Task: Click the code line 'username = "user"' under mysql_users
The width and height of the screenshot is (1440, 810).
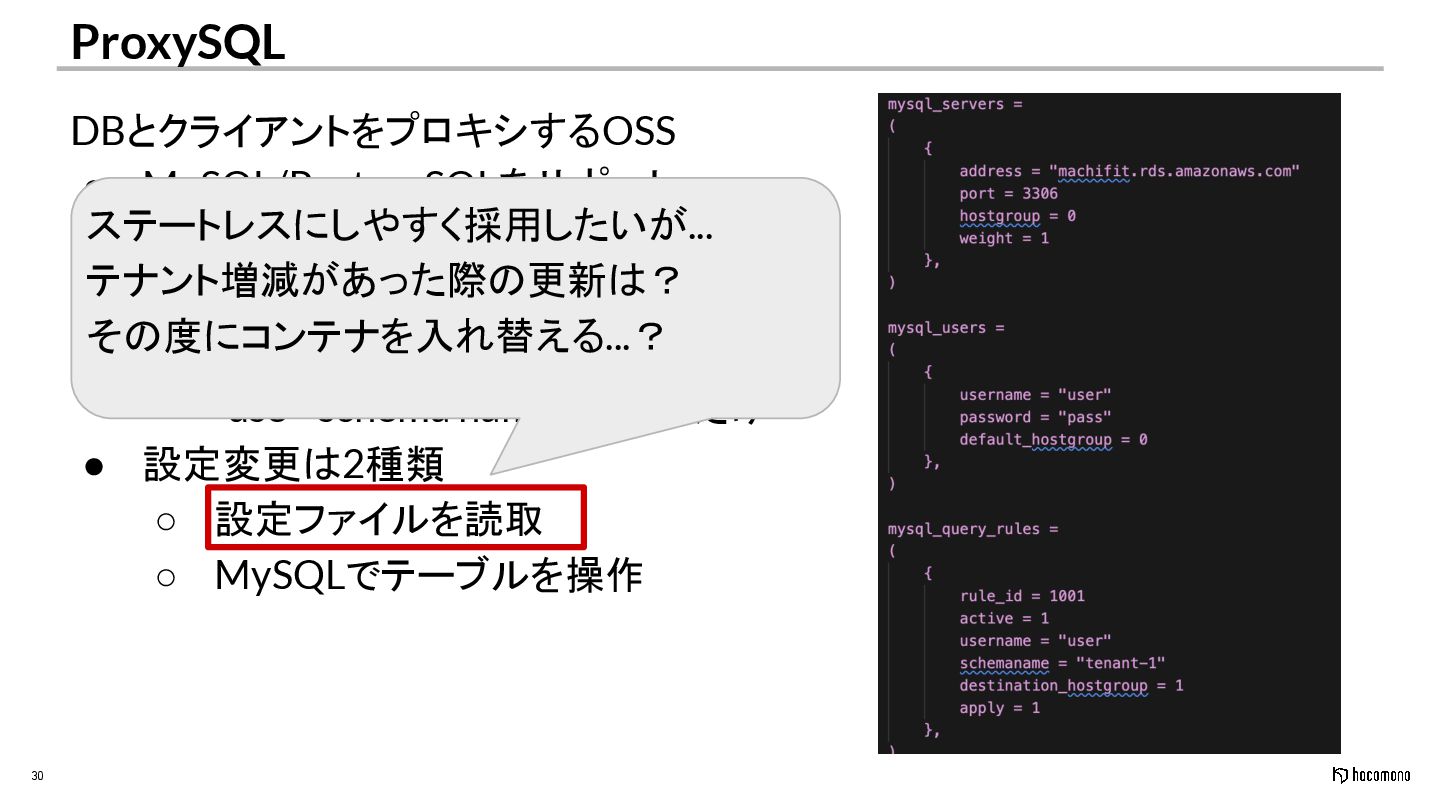Action: click(1035, 395)
